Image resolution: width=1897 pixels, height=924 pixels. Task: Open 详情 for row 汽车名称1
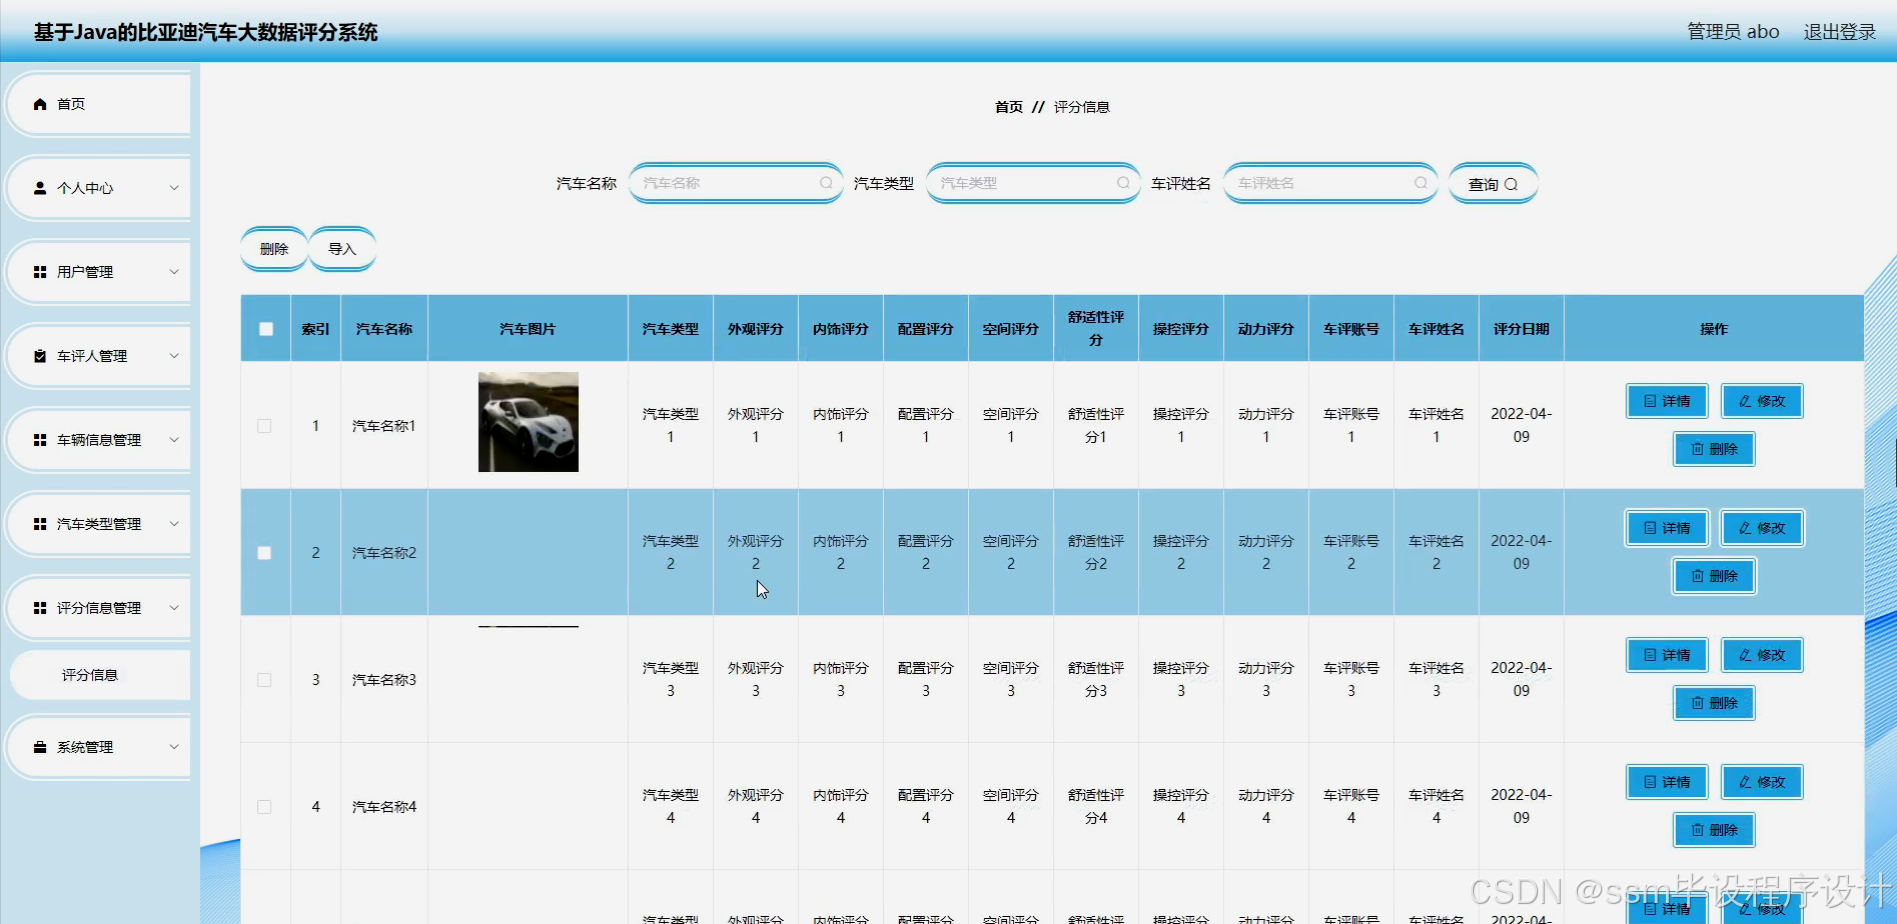coord(1667,401)
